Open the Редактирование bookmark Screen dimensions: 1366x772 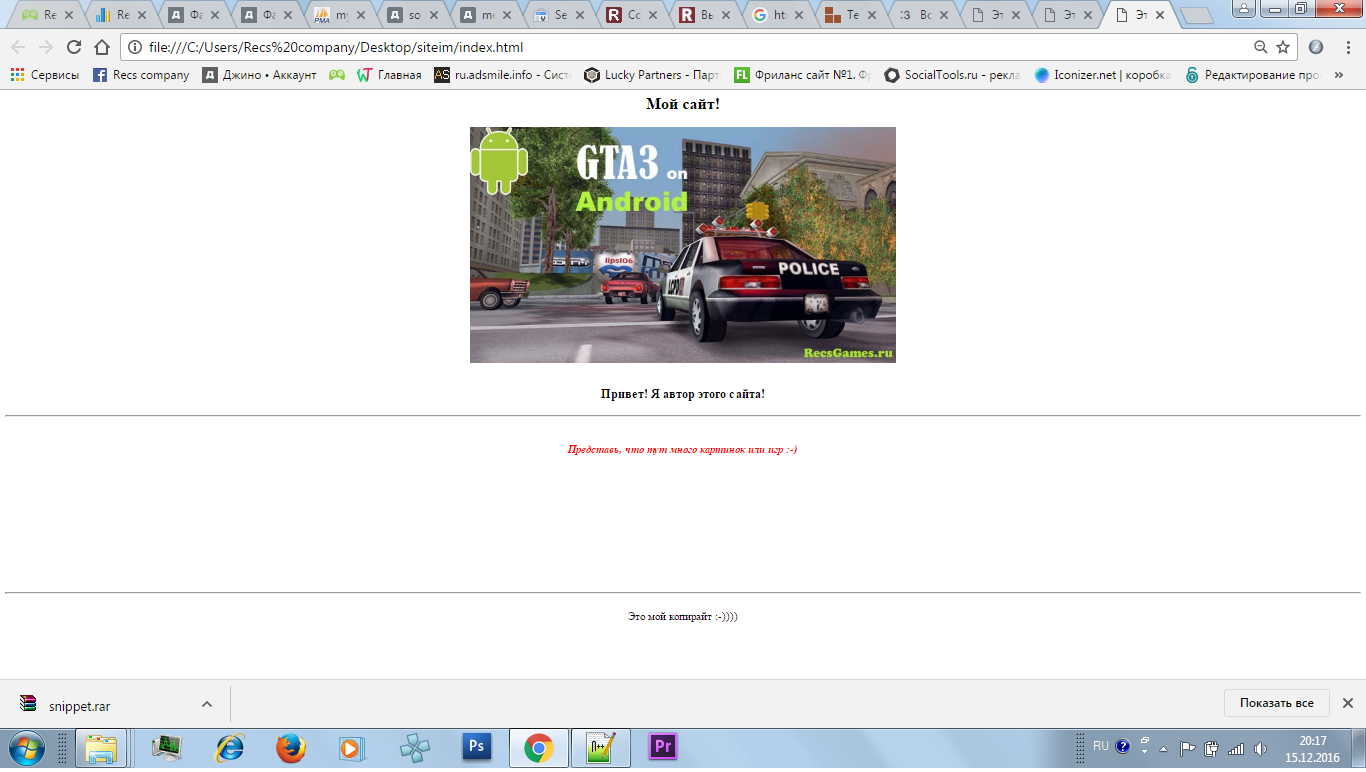coord(1253,75)
